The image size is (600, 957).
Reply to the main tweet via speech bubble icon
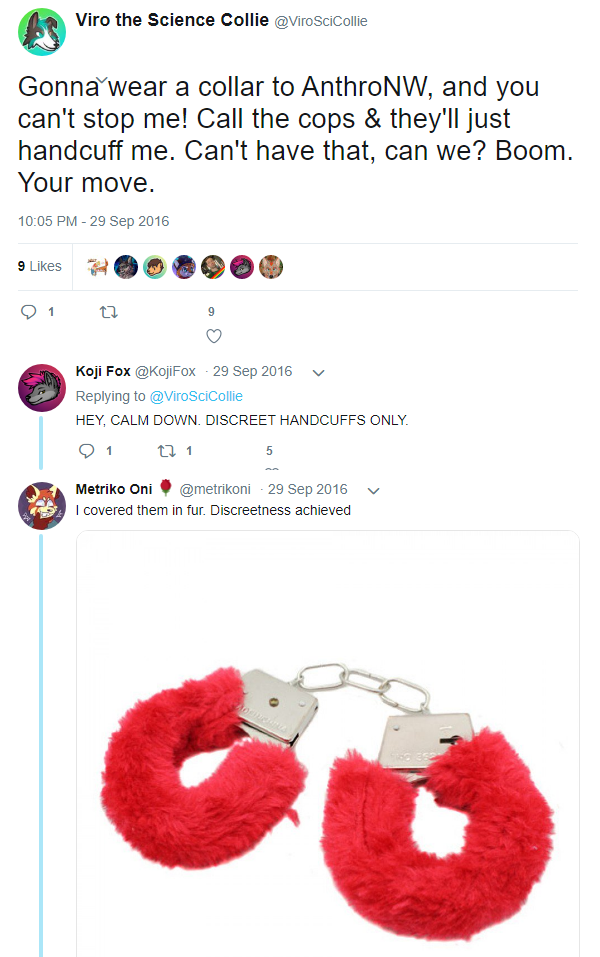[x=29, y=312]
